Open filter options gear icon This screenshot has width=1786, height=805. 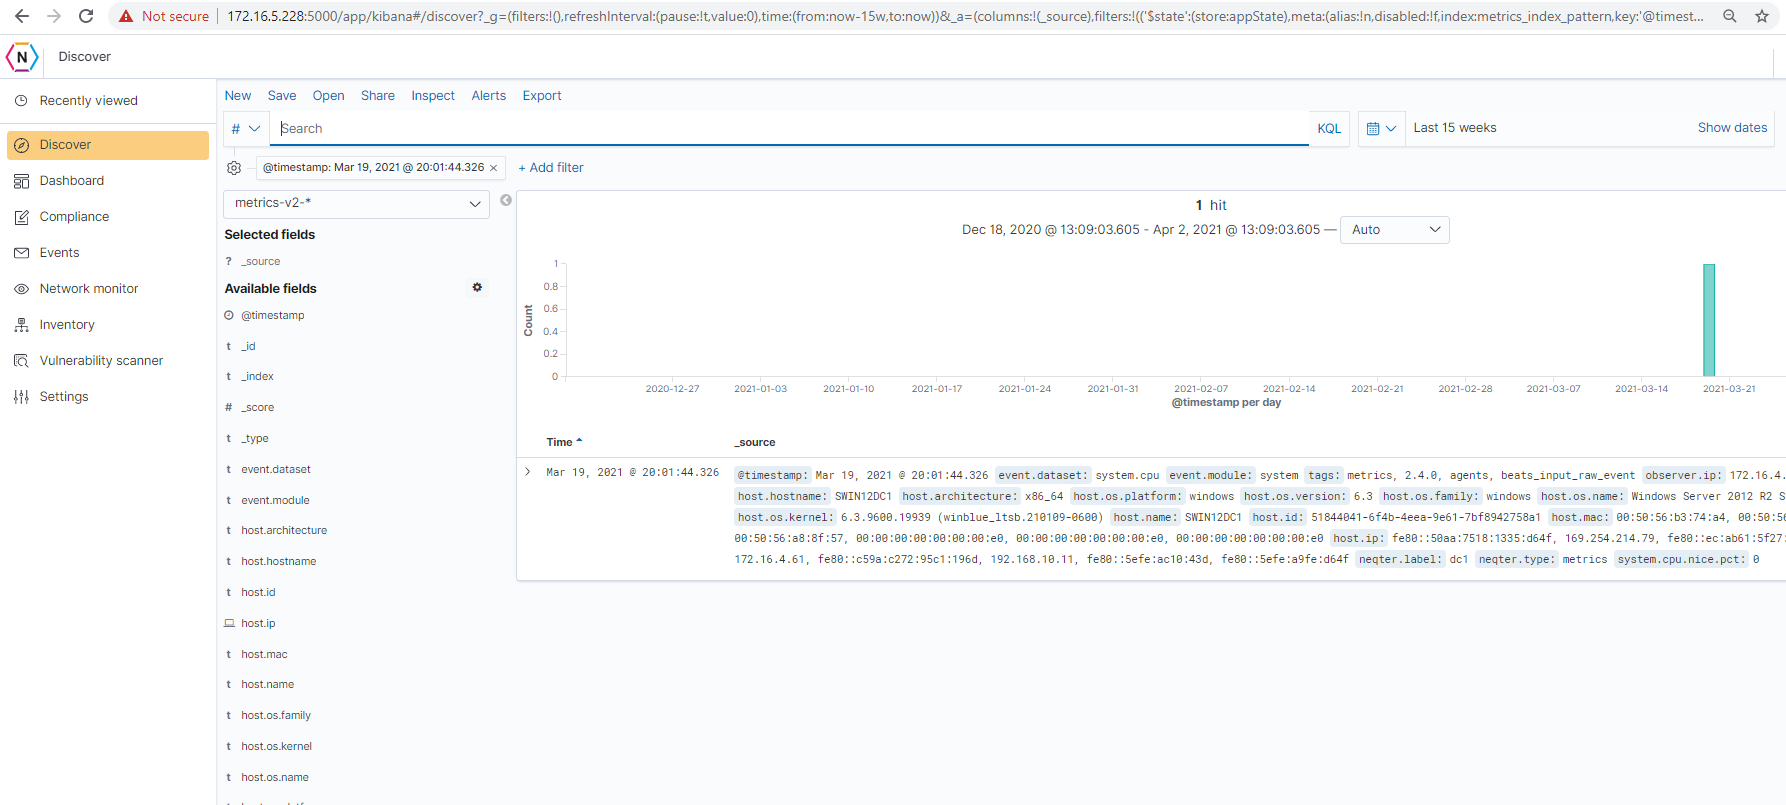234,168
